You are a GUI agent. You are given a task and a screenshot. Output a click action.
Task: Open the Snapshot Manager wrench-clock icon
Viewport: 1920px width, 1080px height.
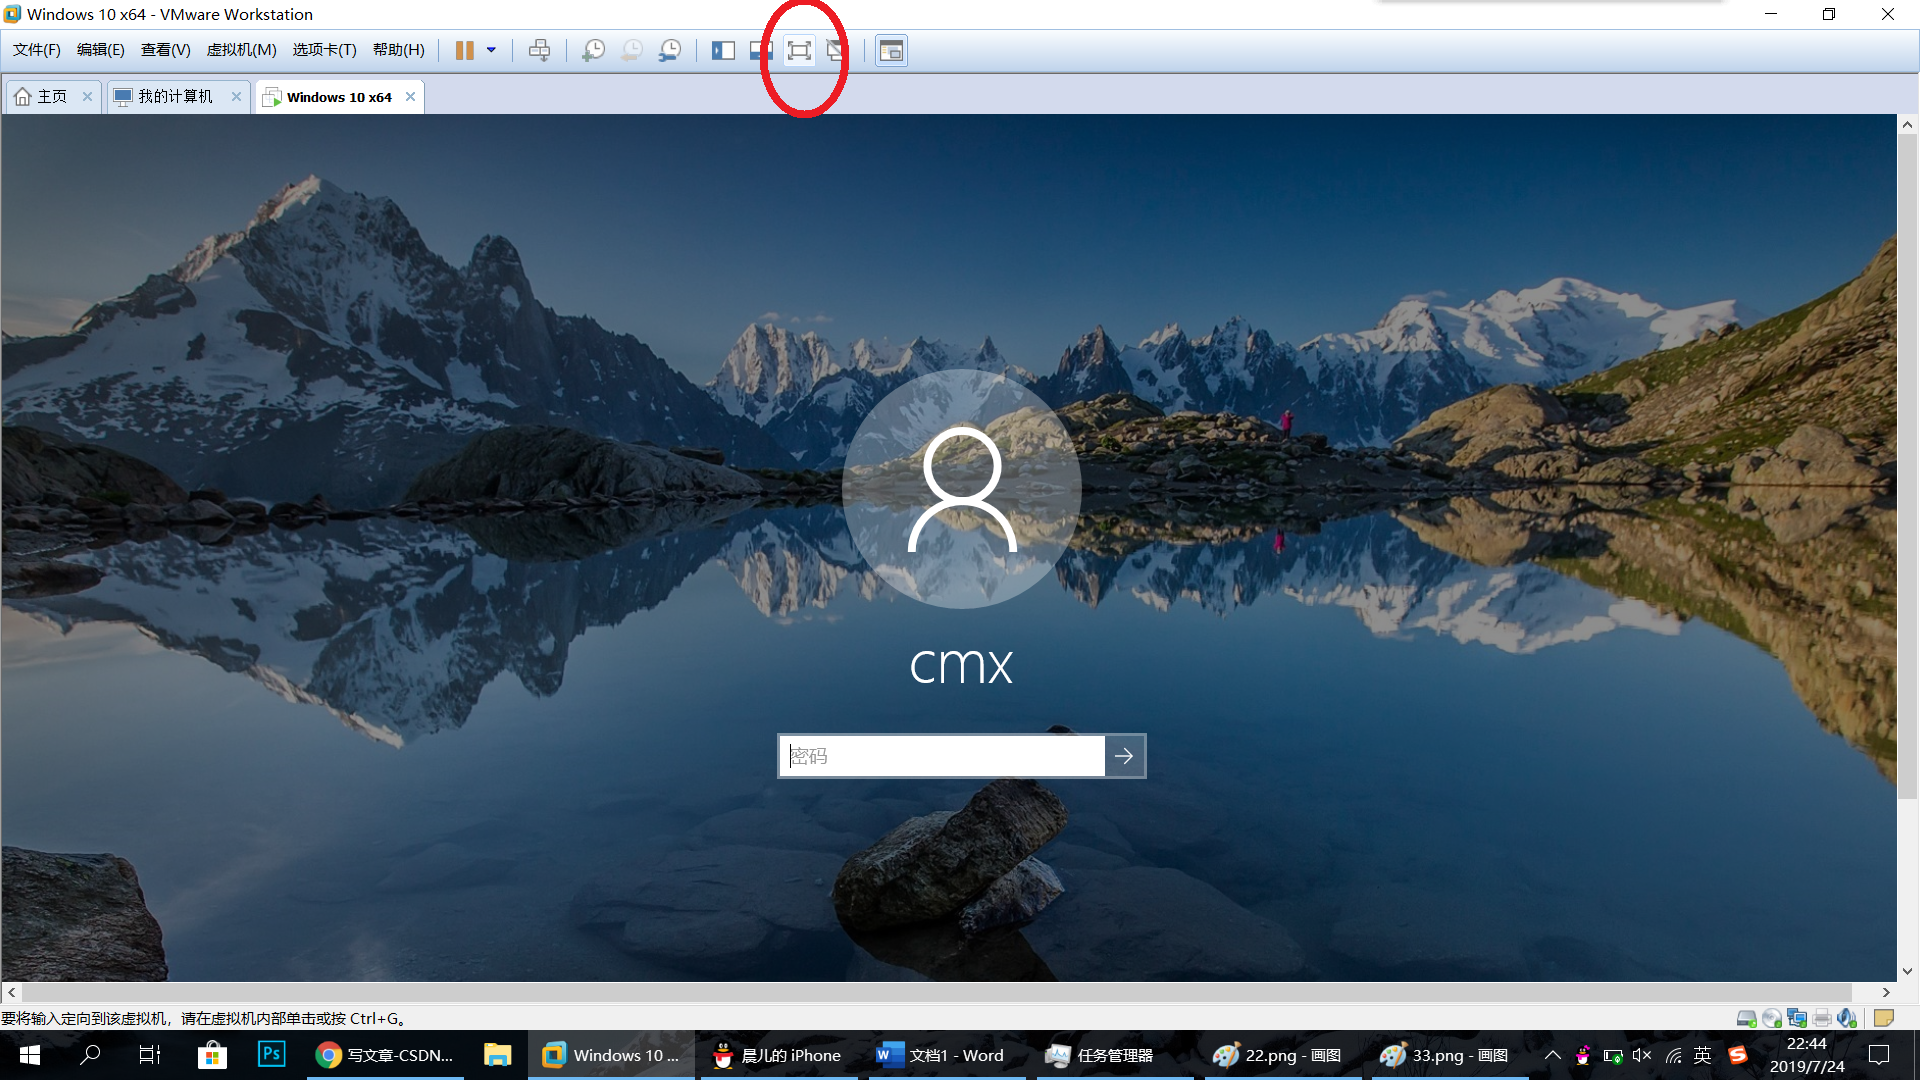(670, 50)
